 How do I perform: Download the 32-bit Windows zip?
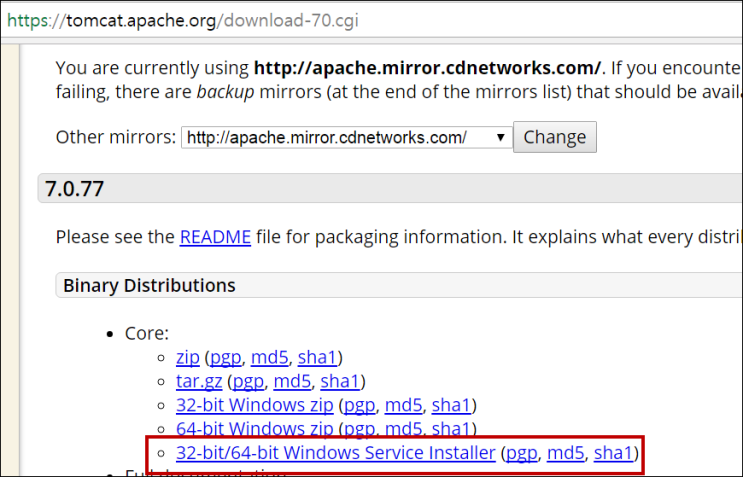pyautogui.click(x=254, y=405)
